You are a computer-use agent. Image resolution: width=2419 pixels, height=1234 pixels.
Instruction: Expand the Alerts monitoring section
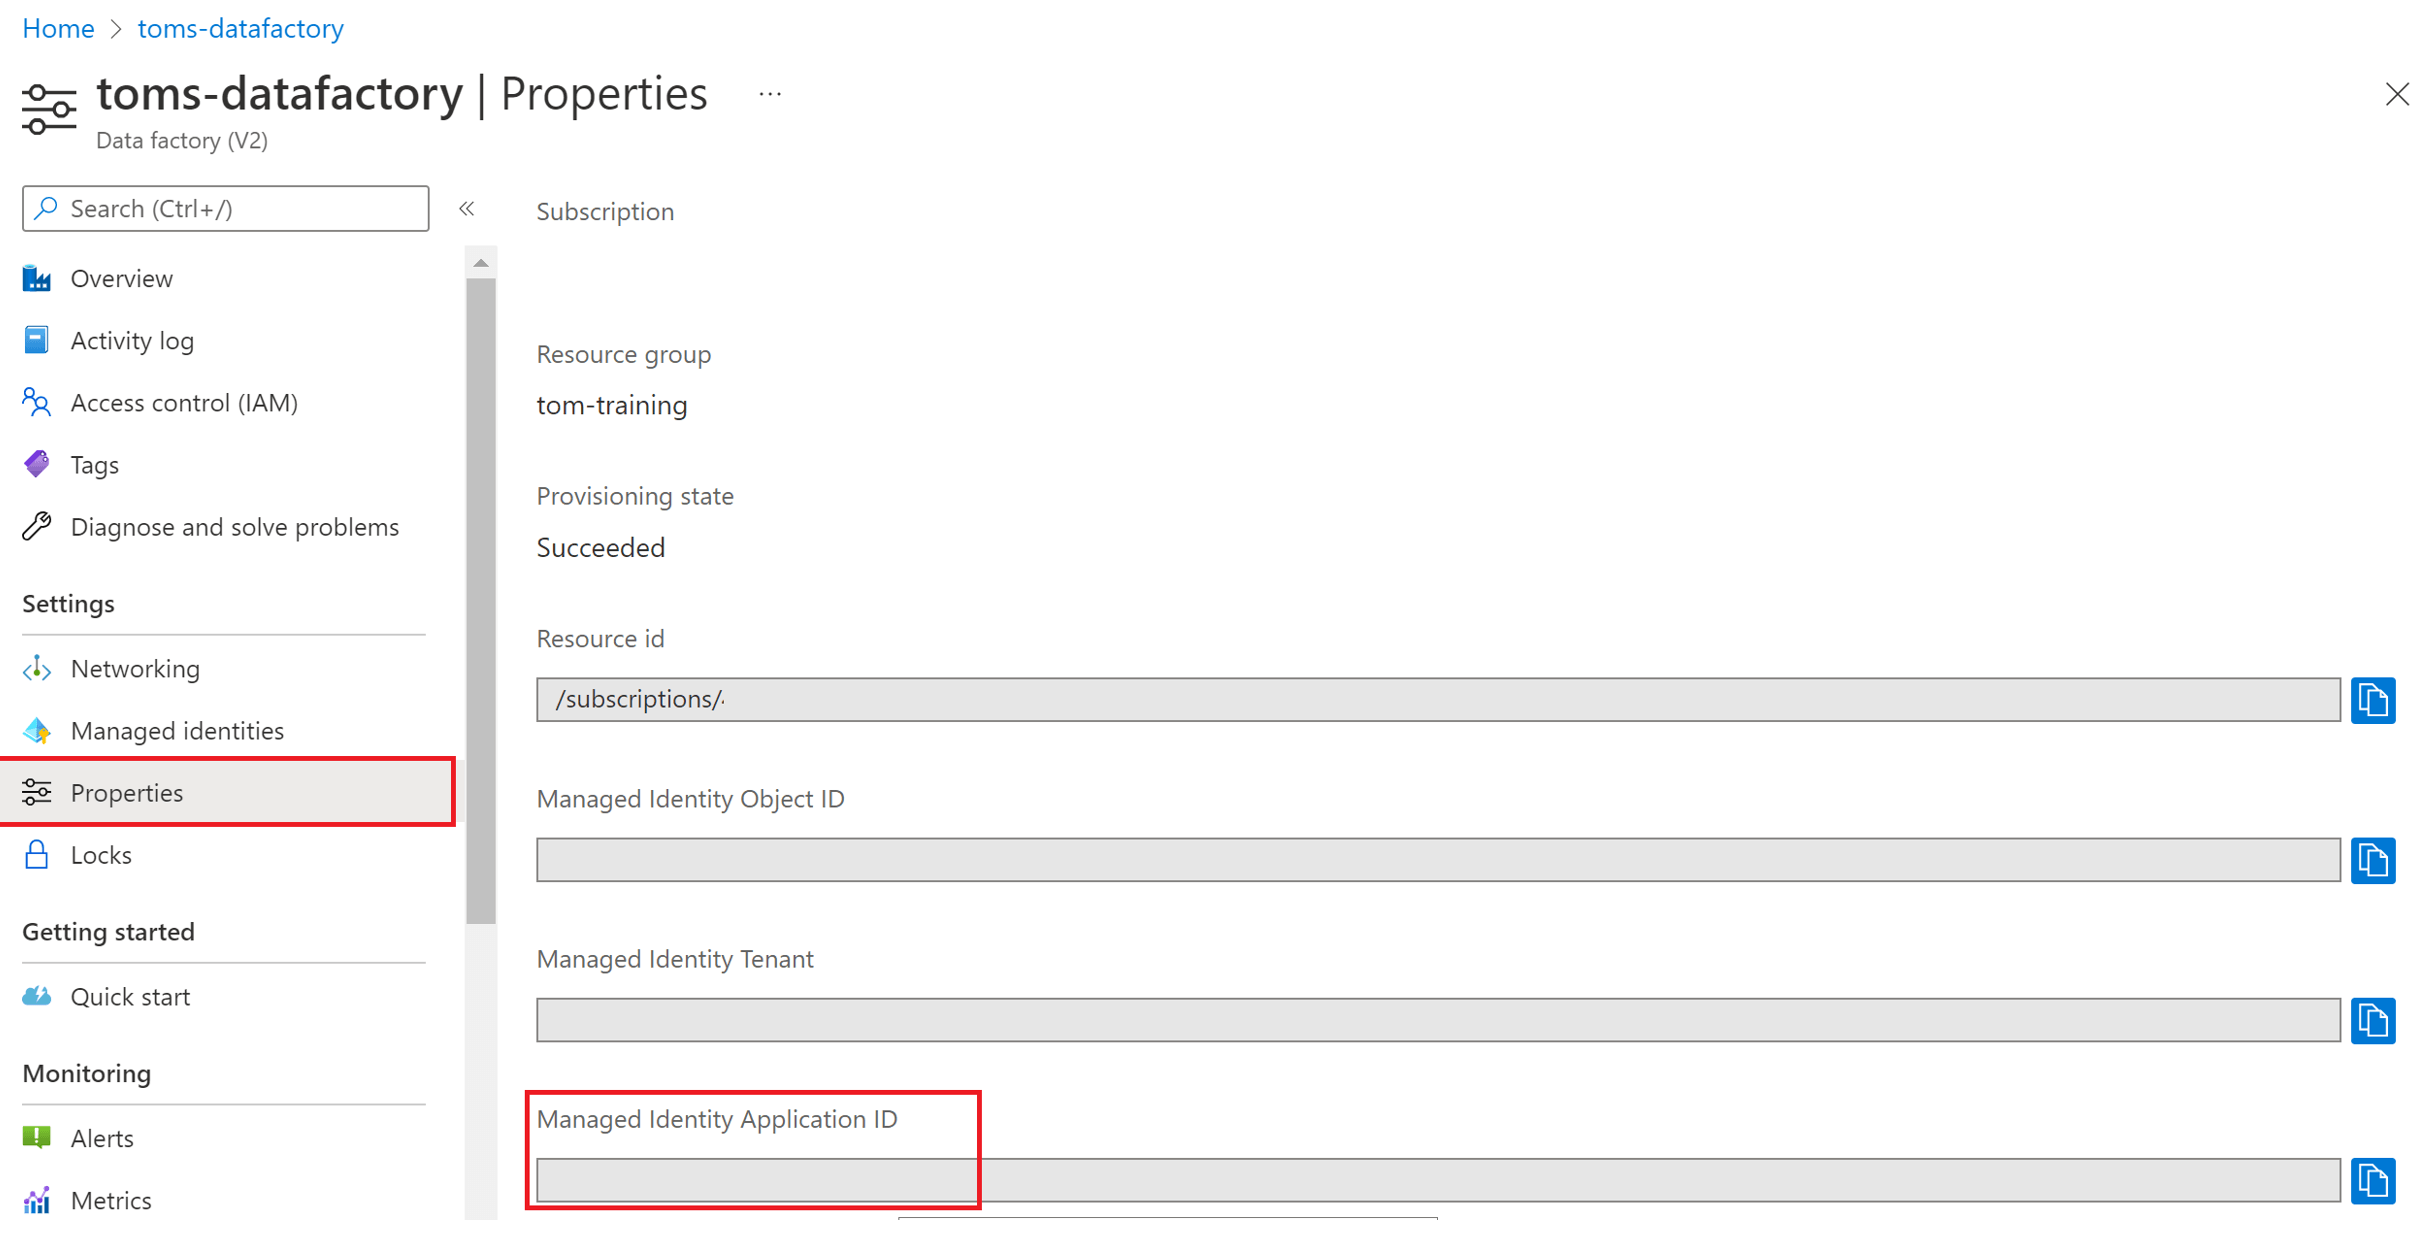(101, 1137)
